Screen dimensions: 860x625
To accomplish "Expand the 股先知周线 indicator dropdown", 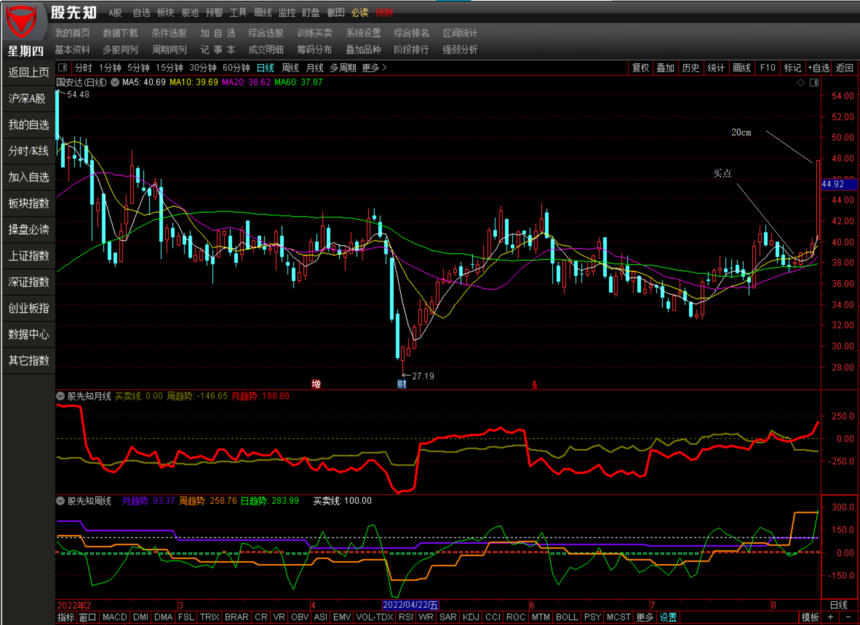I will 61,501.
